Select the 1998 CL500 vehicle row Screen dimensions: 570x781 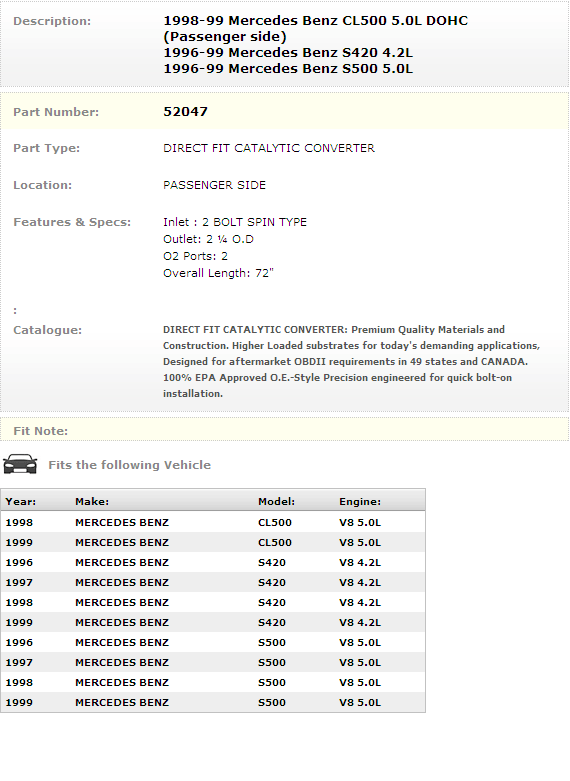pos(213,522)
